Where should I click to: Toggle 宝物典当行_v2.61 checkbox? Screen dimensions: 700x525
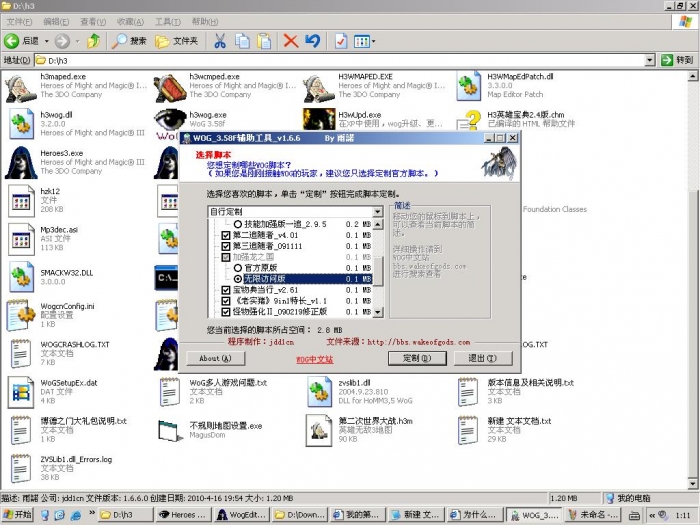tap(226, 290)
